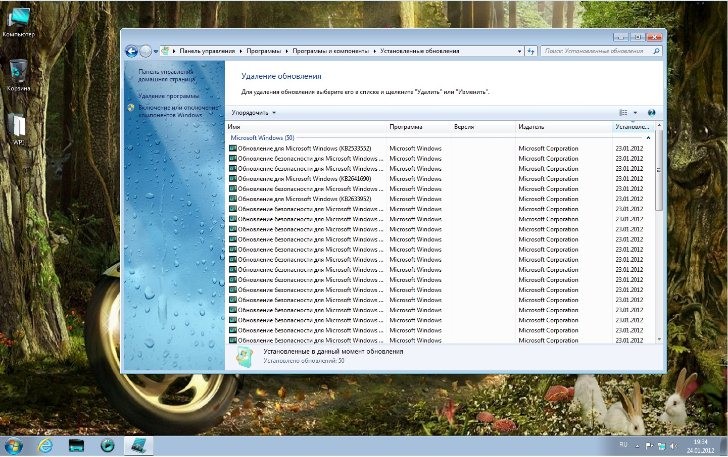The width and height of the screenshot is (728, 457).
Task: Open Программы и компоненты breadcrumb
Action: coord(331,51)
